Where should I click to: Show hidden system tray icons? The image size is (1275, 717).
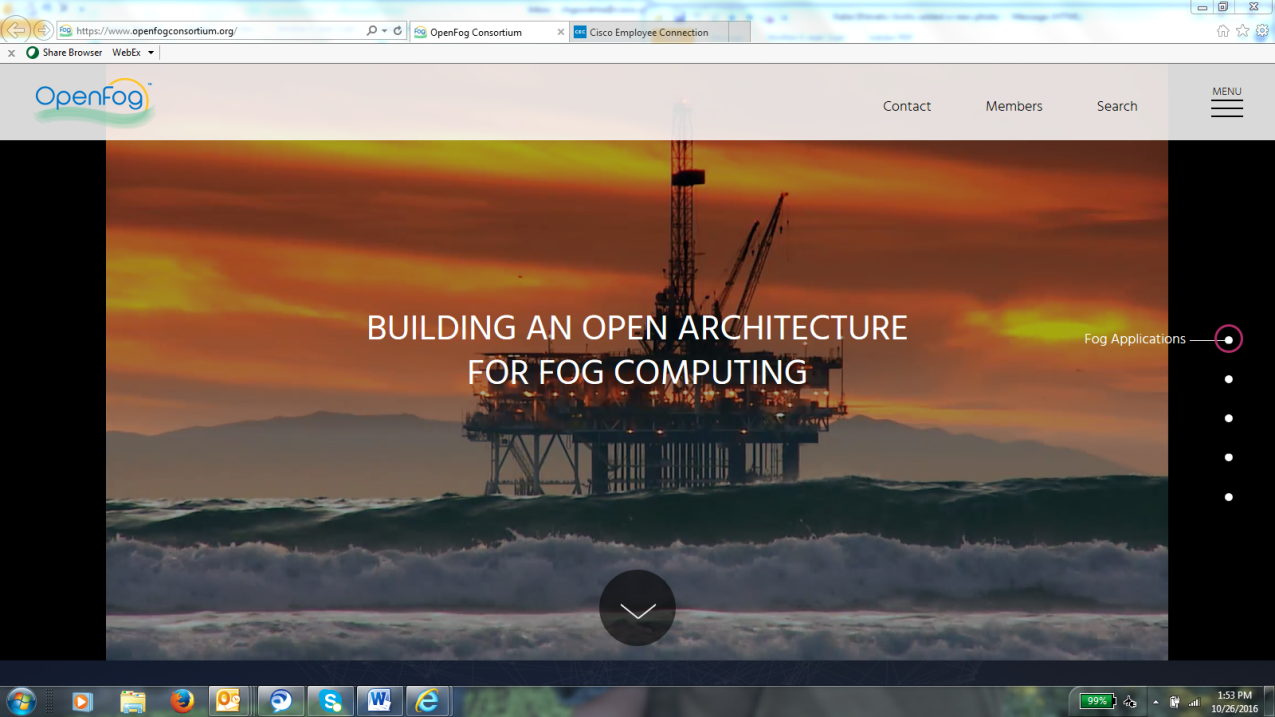(1155, 702)
